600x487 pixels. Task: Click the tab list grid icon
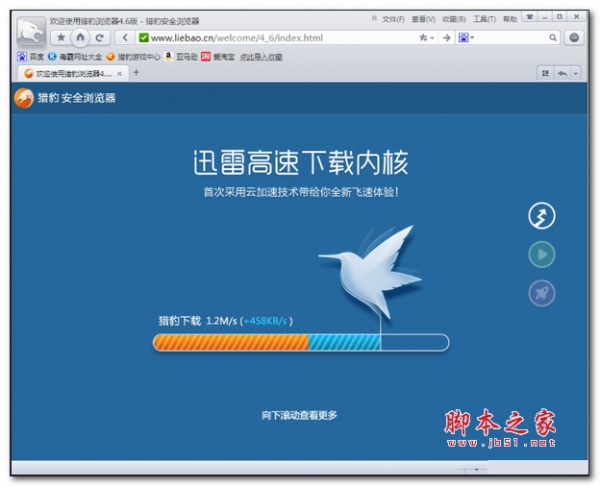point(545,73)
